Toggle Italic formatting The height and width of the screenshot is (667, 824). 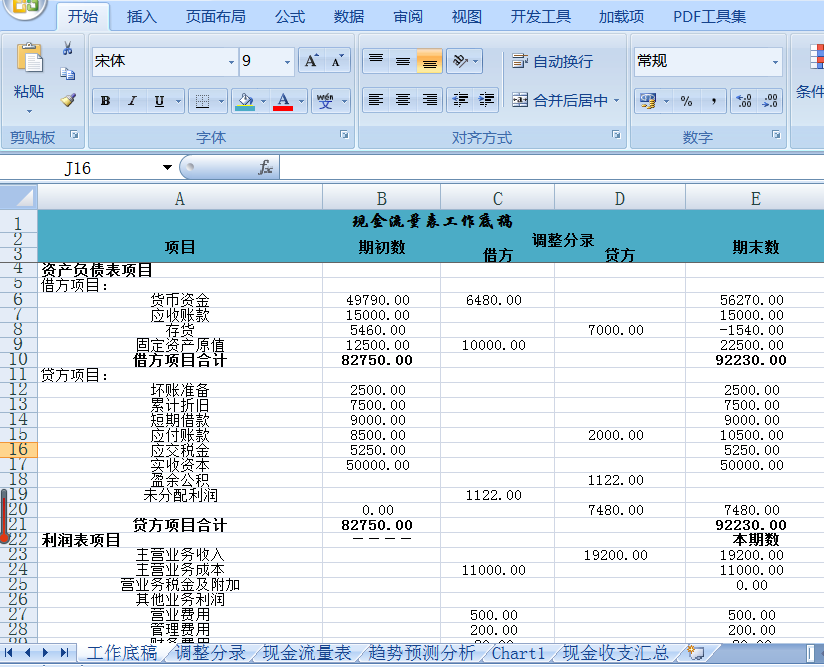(132, 101)
